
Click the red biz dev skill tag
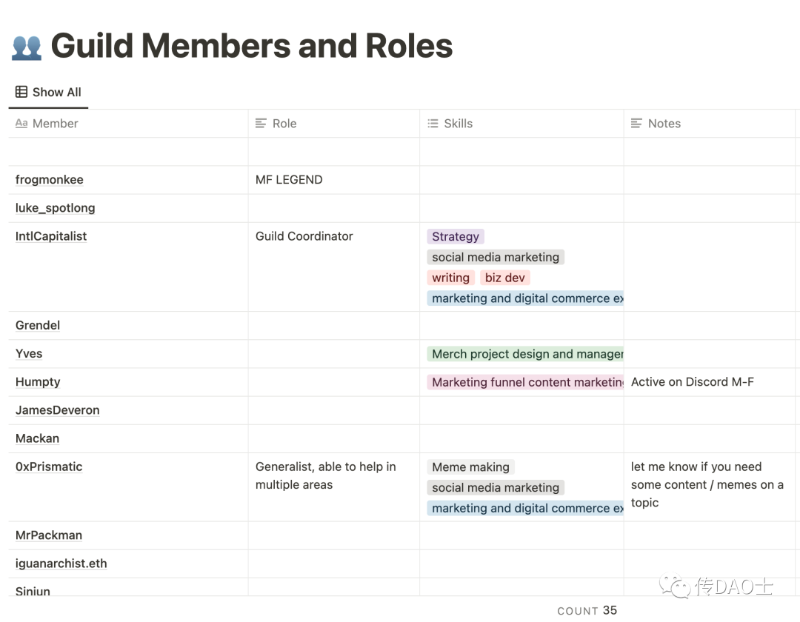click(x=505, y=278)
